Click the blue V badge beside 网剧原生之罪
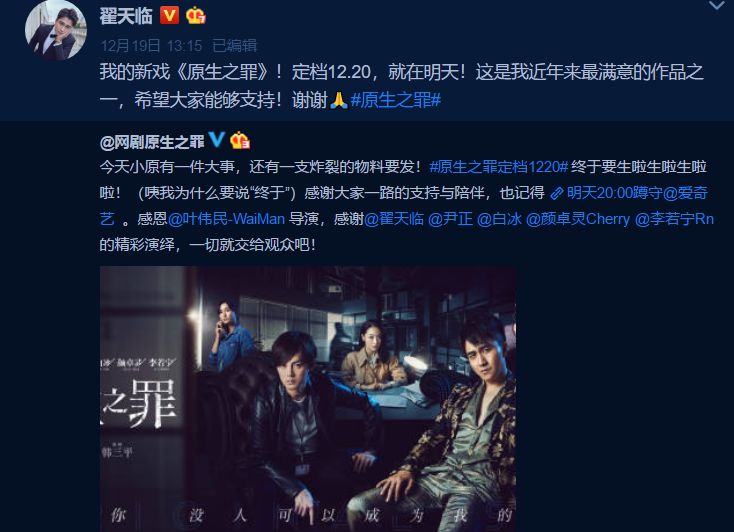The height and width of the screenshot is (532, 734). pos(216,140)
